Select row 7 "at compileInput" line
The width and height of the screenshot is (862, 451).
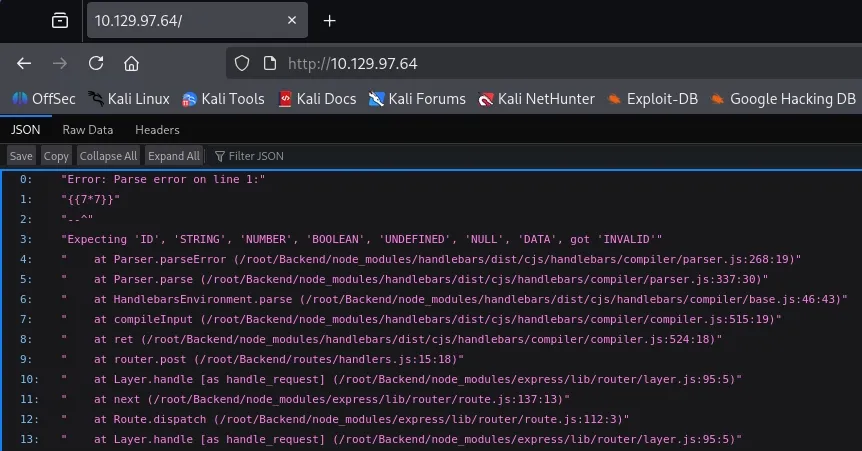point(422,319)
